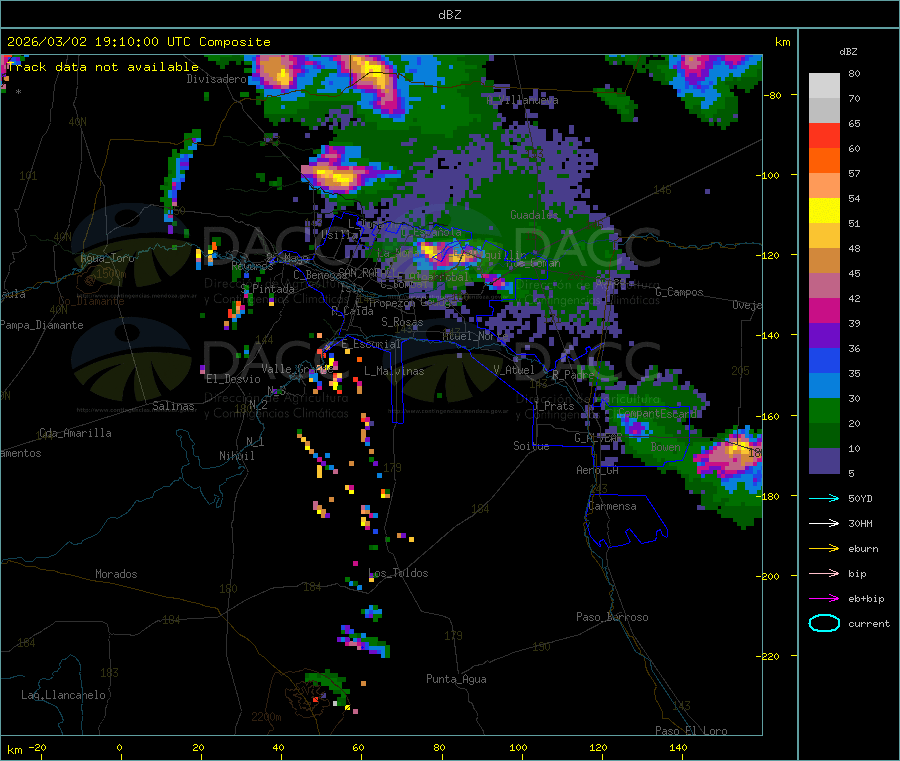
Task: Select the slate purple swatch at the scale bottom
Action: coord(824,461)
